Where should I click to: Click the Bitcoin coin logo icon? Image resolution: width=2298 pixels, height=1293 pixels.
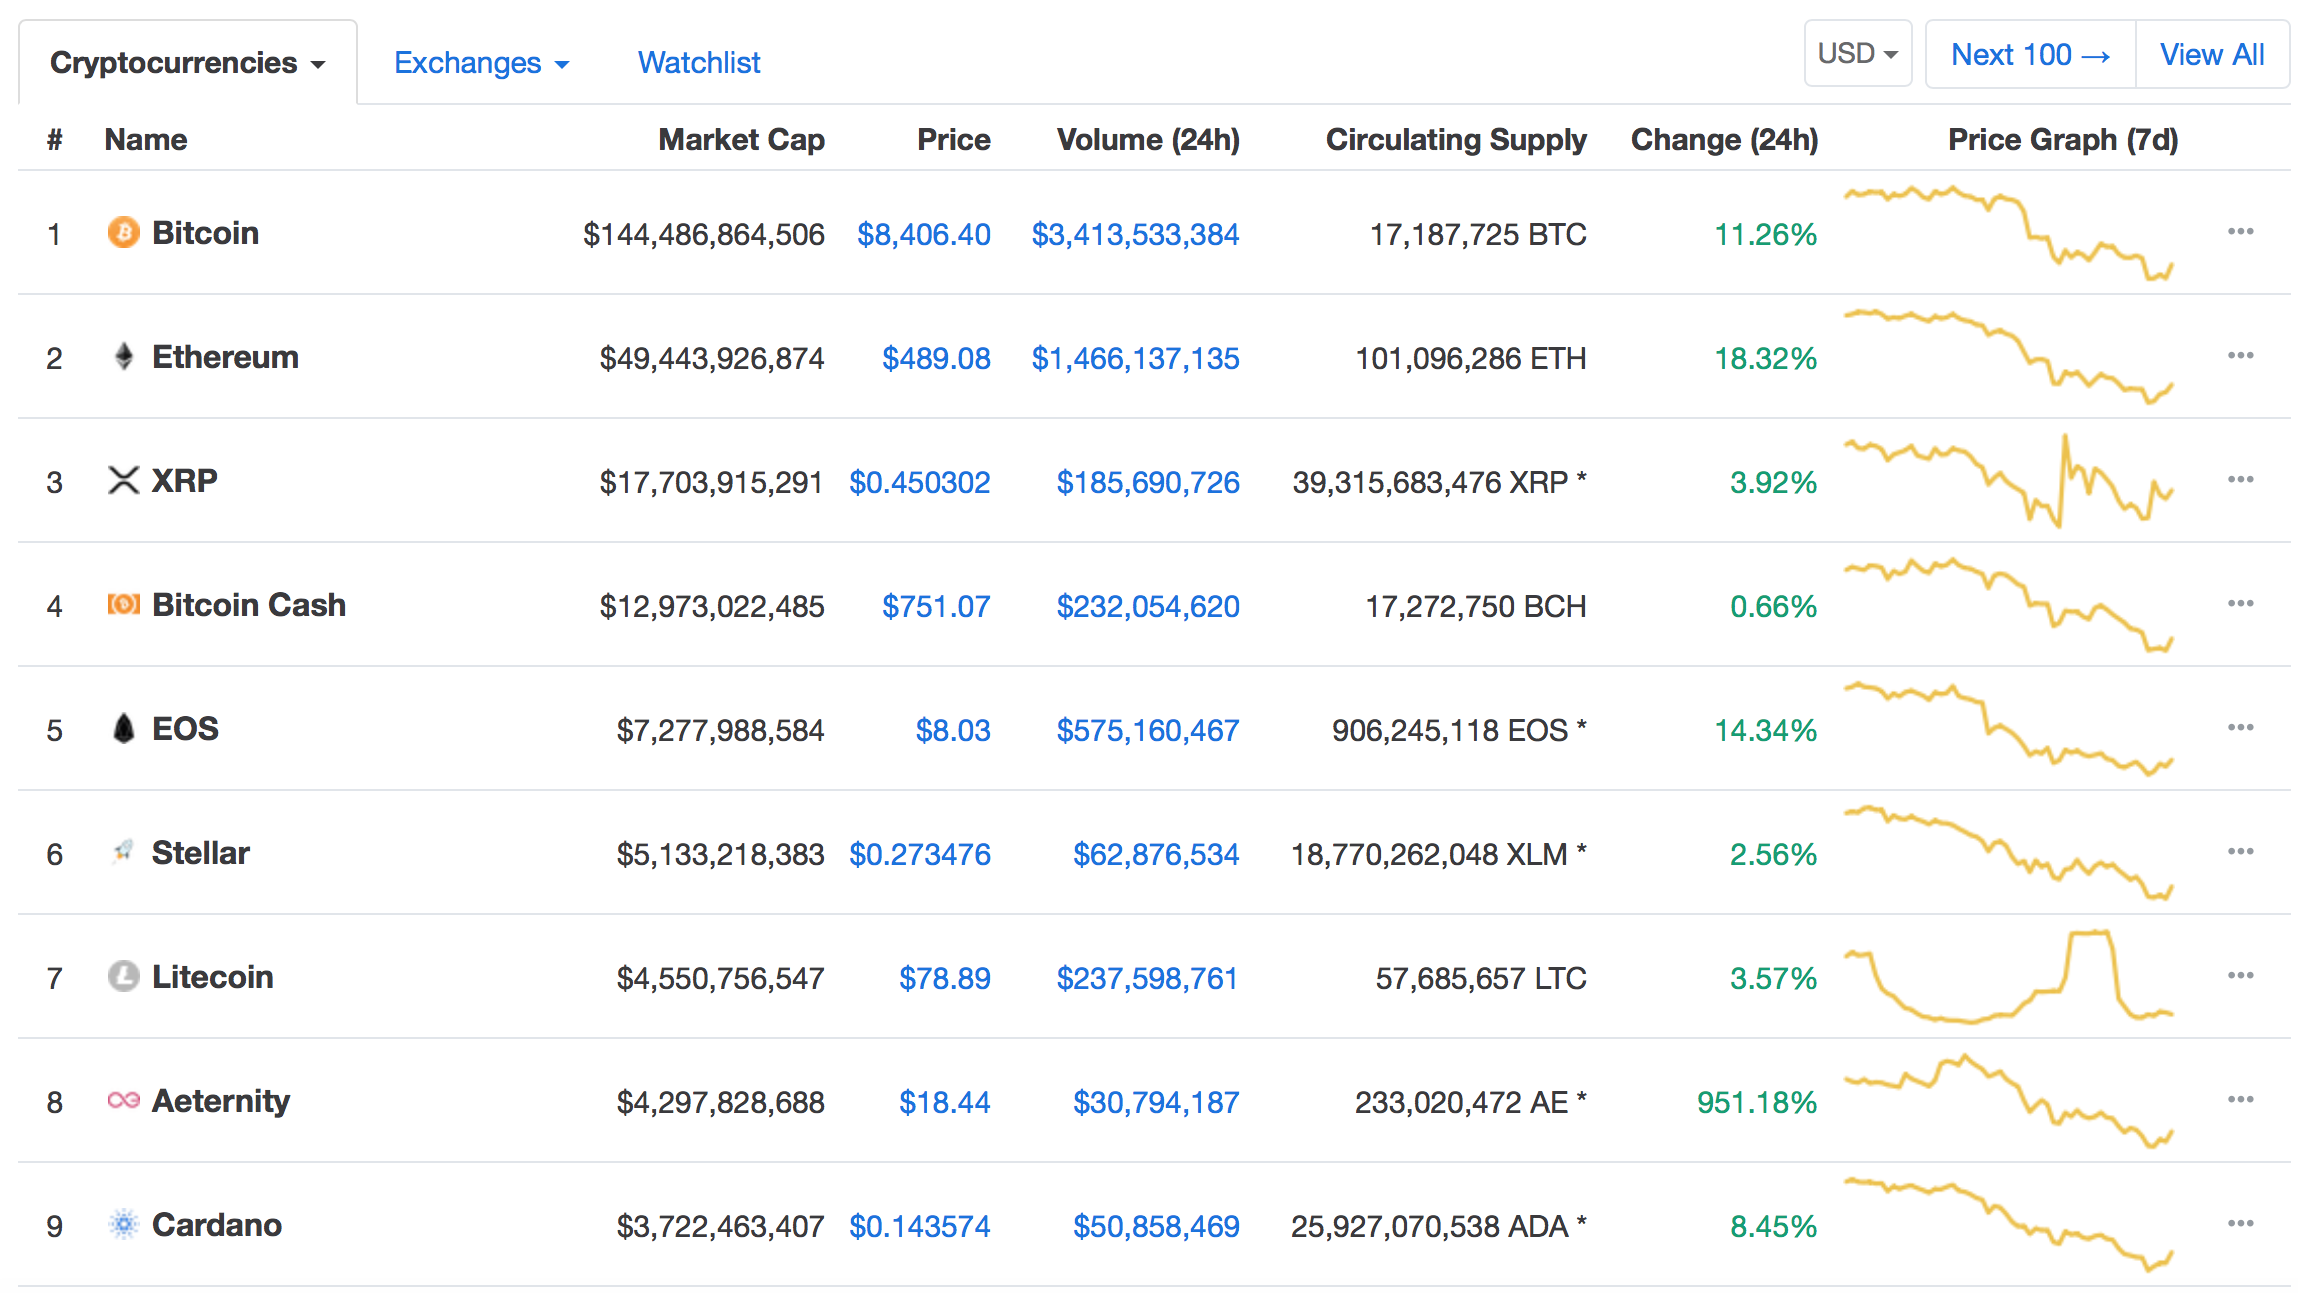[x=123, y=233]
